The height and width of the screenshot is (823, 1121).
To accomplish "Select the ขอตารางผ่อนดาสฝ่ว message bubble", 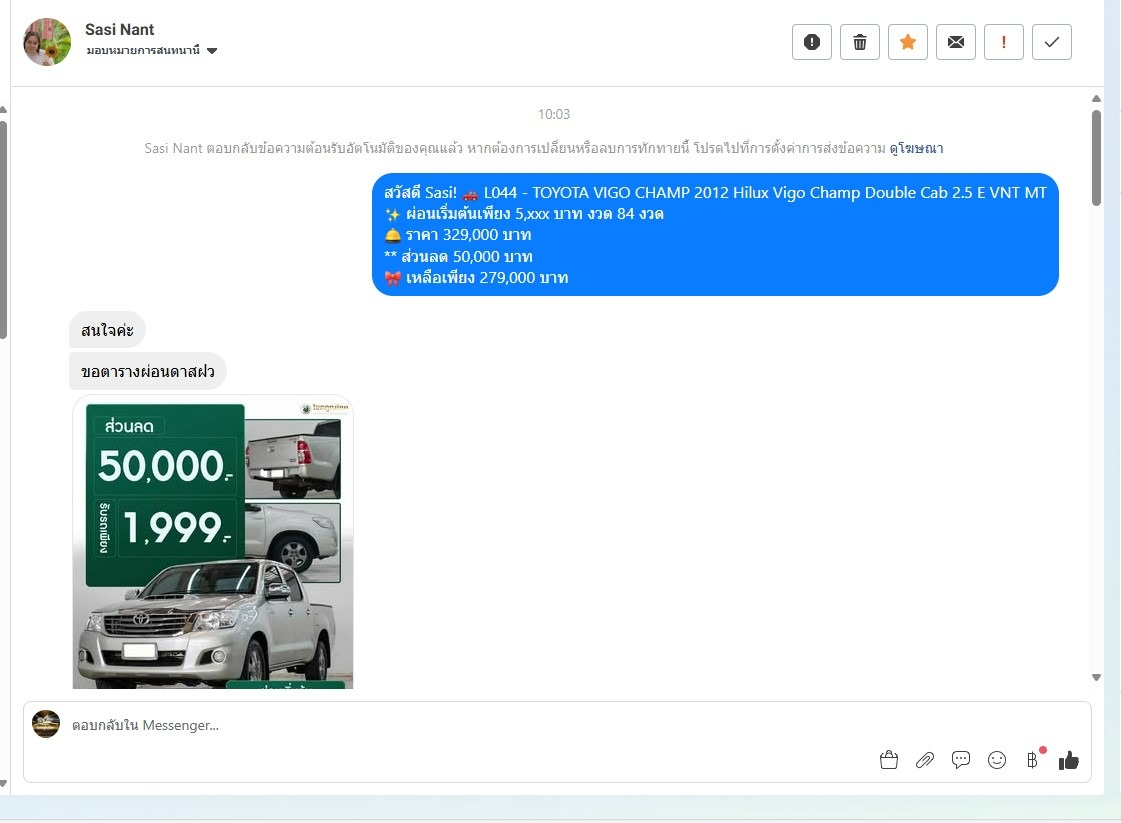I will 147,372.
